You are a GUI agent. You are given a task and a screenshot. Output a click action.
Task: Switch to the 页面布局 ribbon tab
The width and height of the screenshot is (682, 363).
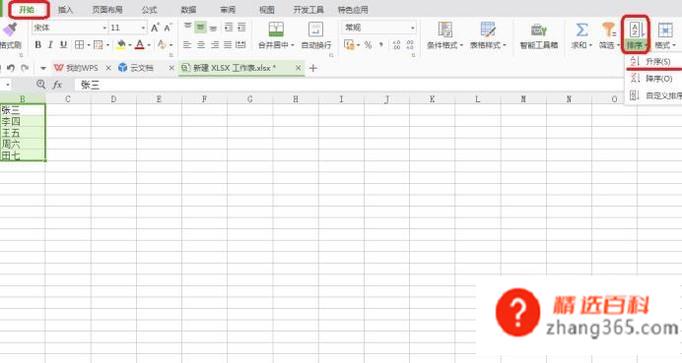click(107, 10)
